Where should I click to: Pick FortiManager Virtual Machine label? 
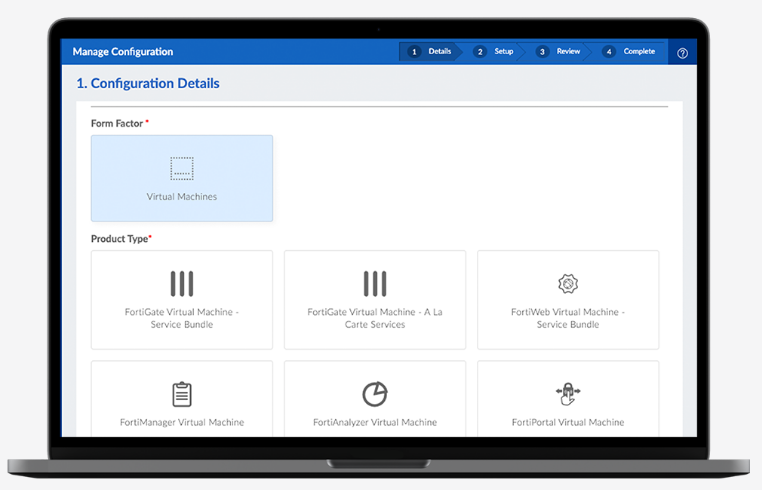coord(182,422)
